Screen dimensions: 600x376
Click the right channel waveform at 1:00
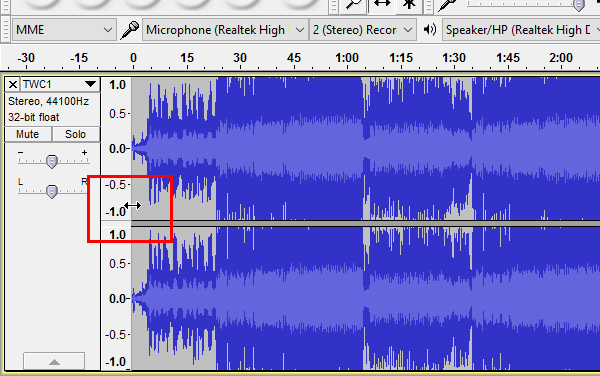[347, 298]
